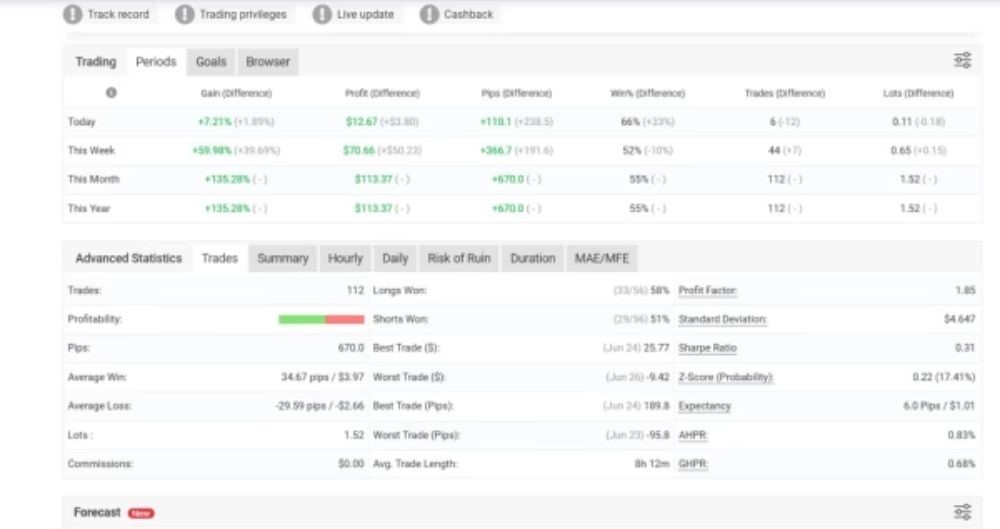Click the Trading privileges info icon
Image resolution: width=1000 pixels, height=529 pixels.
[185, 15]
